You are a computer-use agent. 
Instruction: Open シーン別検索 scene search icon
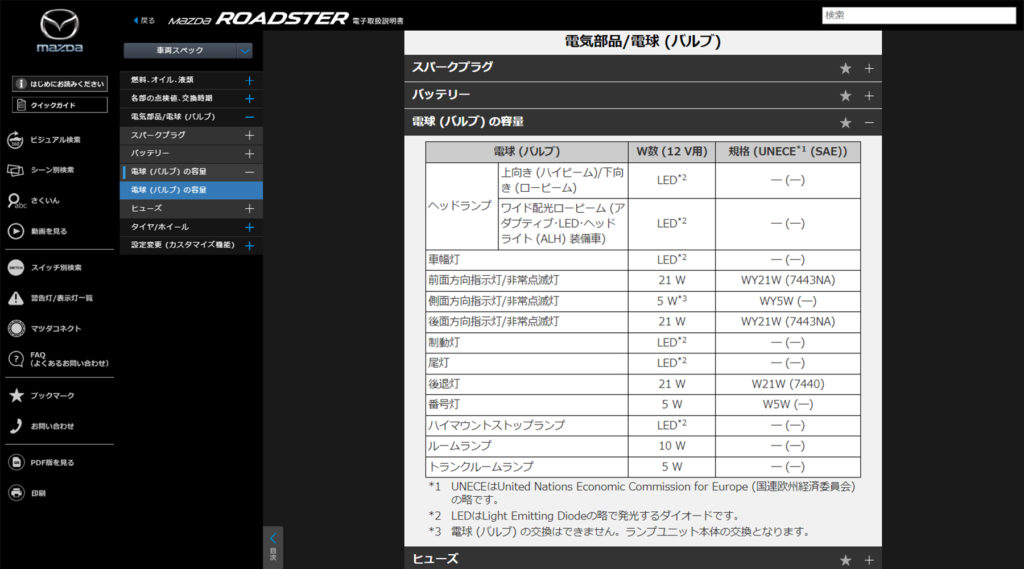pyautogui.click(x=16, y=170)
